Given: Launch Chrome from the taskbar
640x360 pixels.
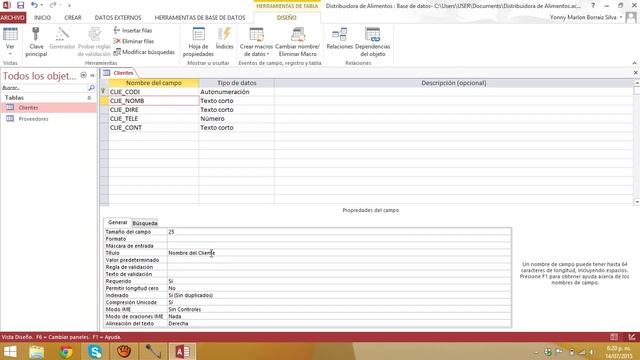Looking at the screenshot, I should [66, 352].
